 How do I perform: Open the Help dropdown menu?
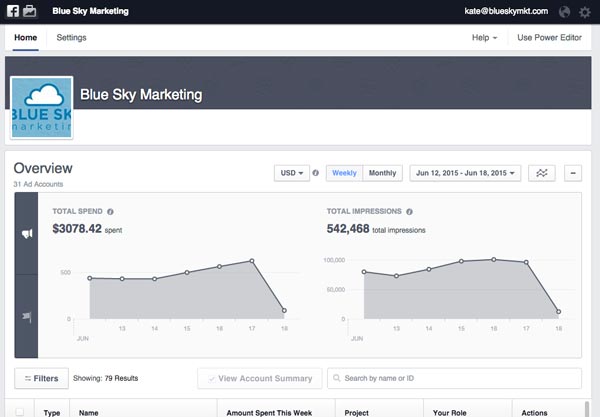pos(484,37)
